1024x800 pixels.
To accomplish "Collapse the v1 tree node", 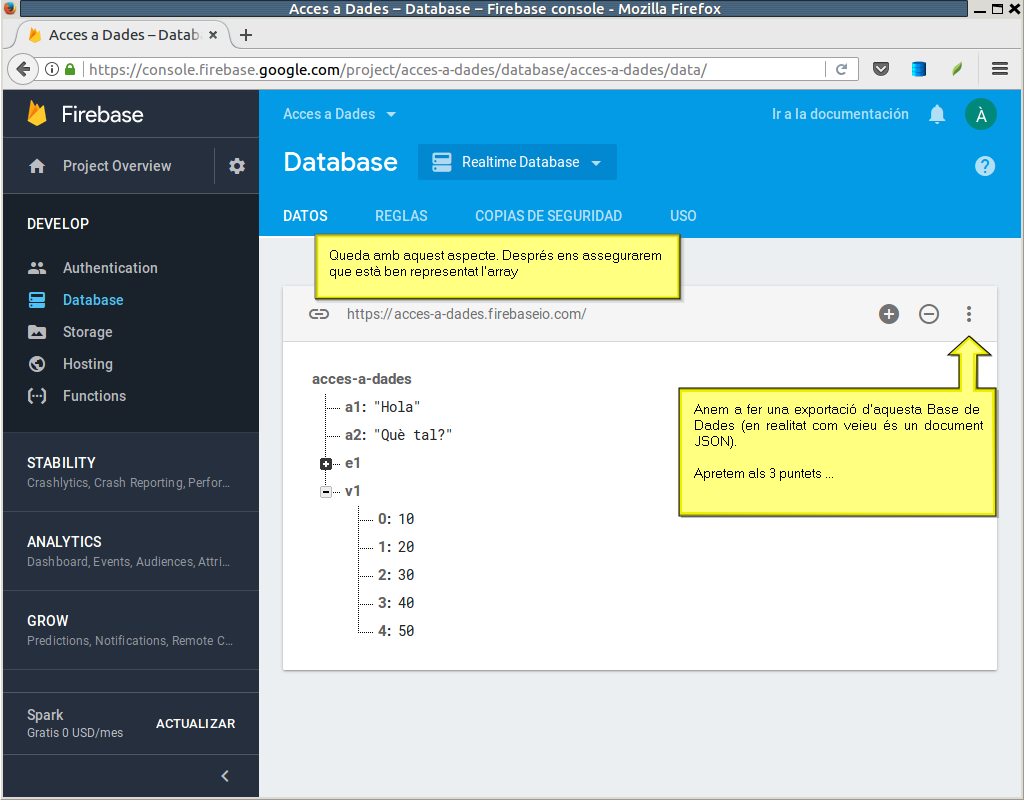I will [326, 492].
